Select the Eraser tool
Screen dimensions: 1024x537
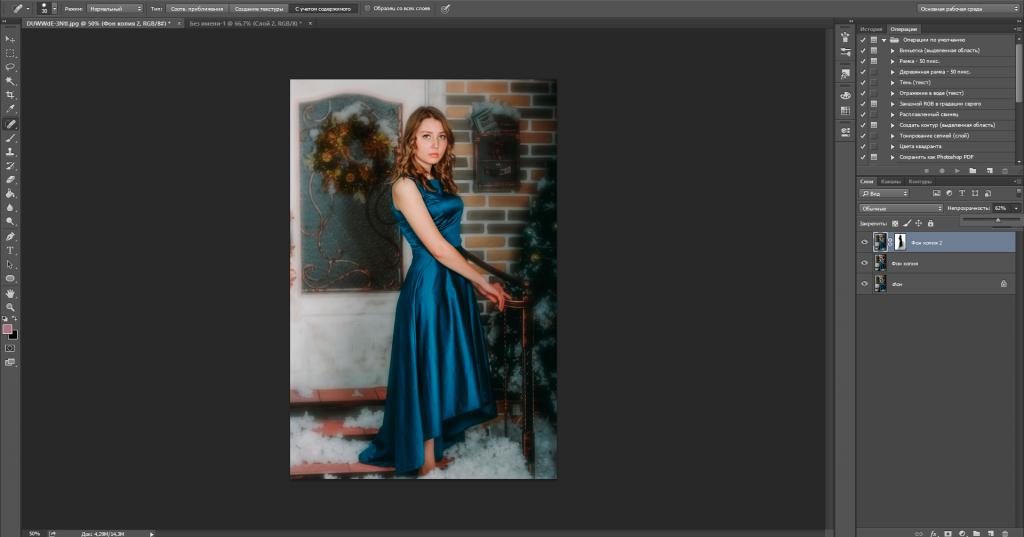coord(10,180)
